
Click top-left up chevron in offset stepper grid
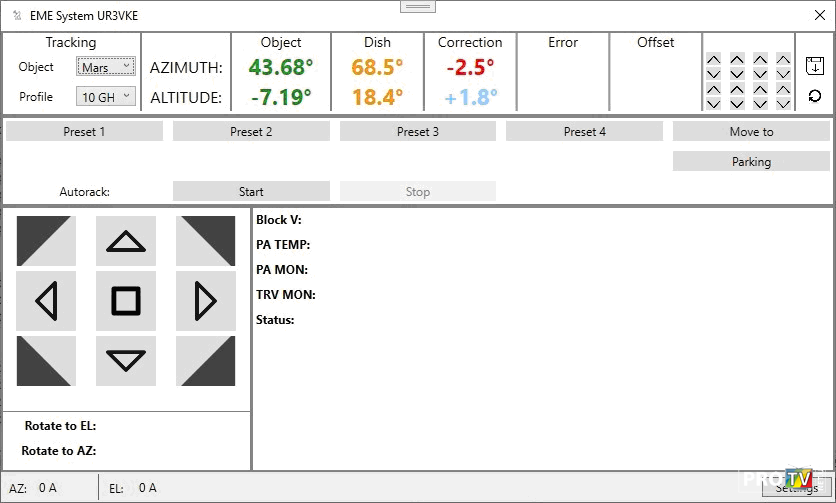[x=713, y=60]
